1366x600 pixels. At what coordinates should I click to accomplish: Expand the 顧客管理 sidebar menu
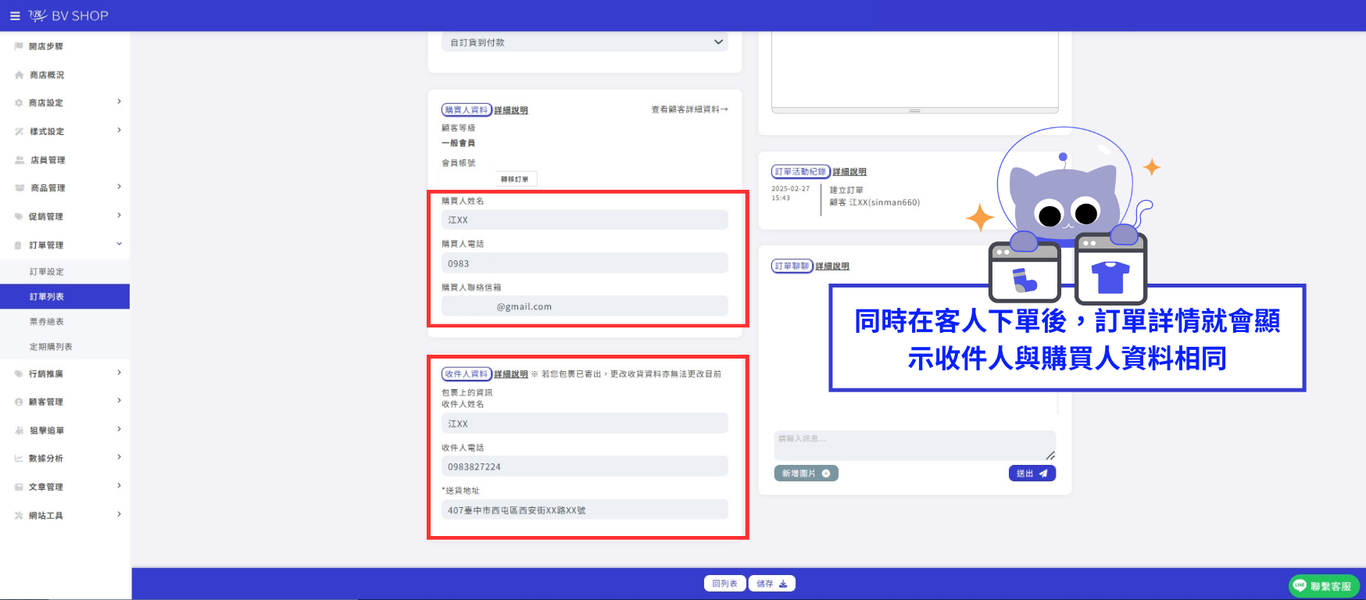coord(65,402)
